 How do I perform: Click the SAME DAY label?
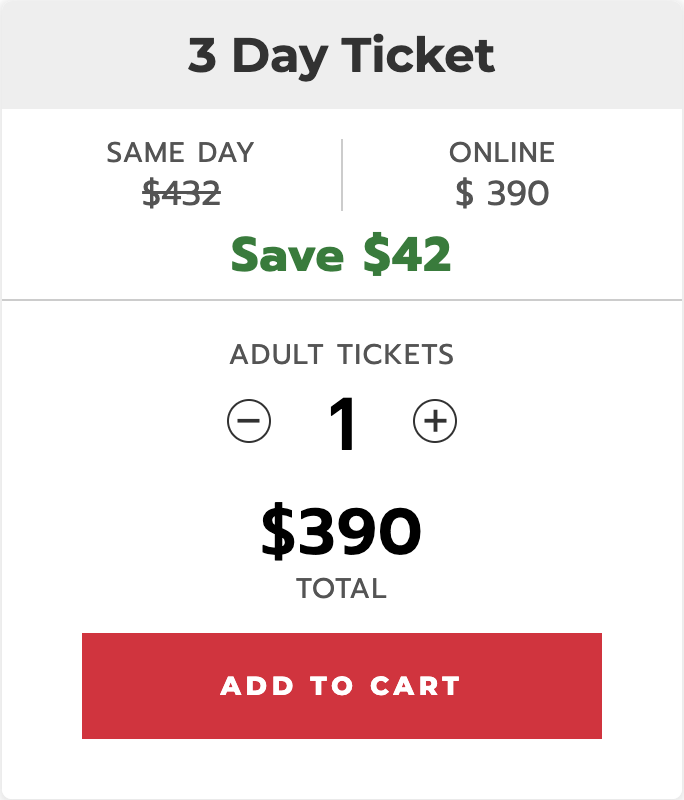click(181, 152)
